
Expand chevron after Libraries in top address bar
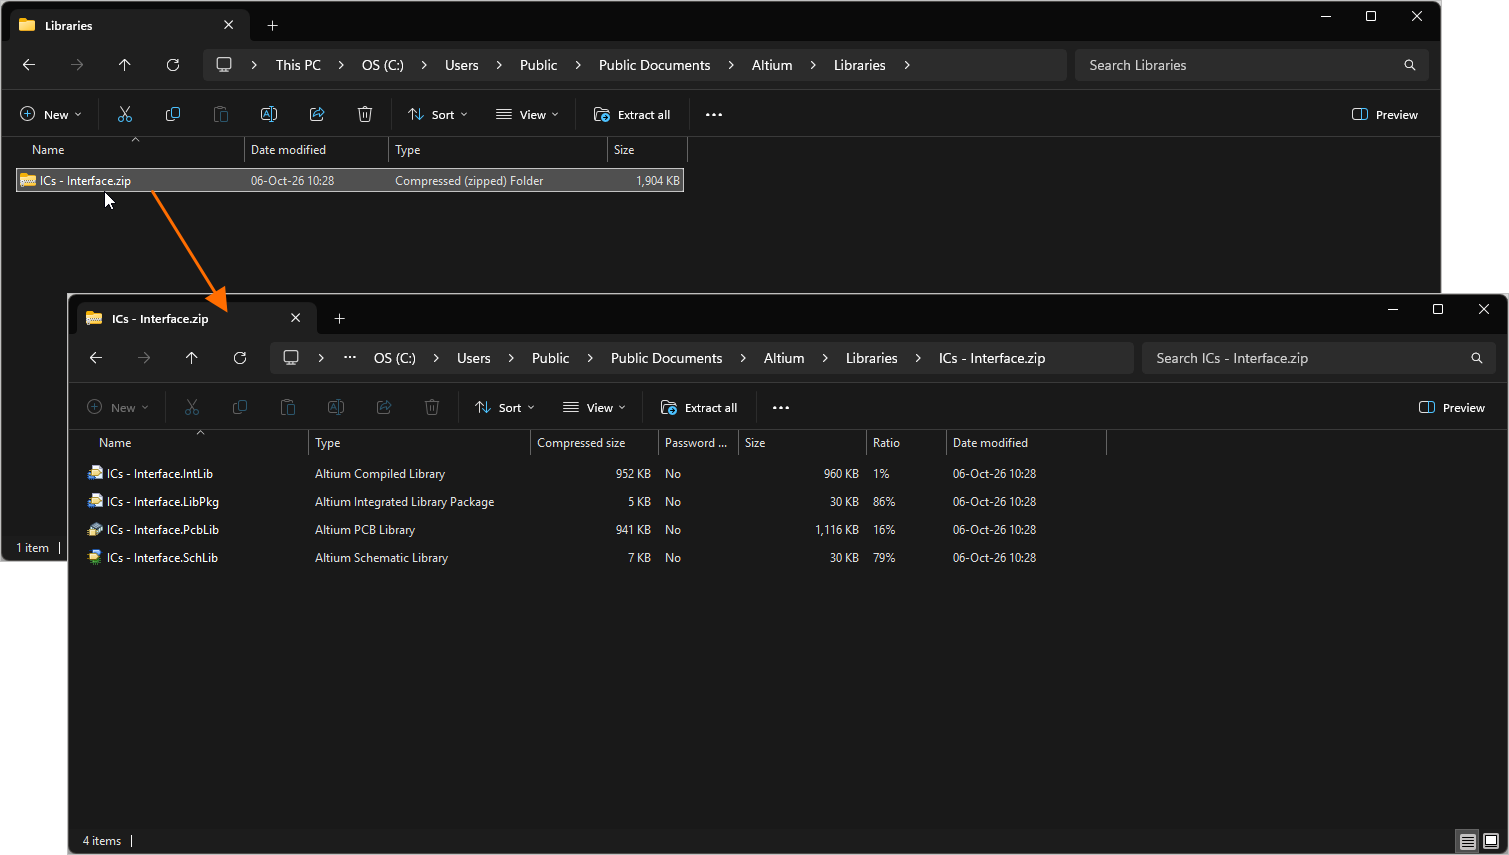[x=907, y=65]
